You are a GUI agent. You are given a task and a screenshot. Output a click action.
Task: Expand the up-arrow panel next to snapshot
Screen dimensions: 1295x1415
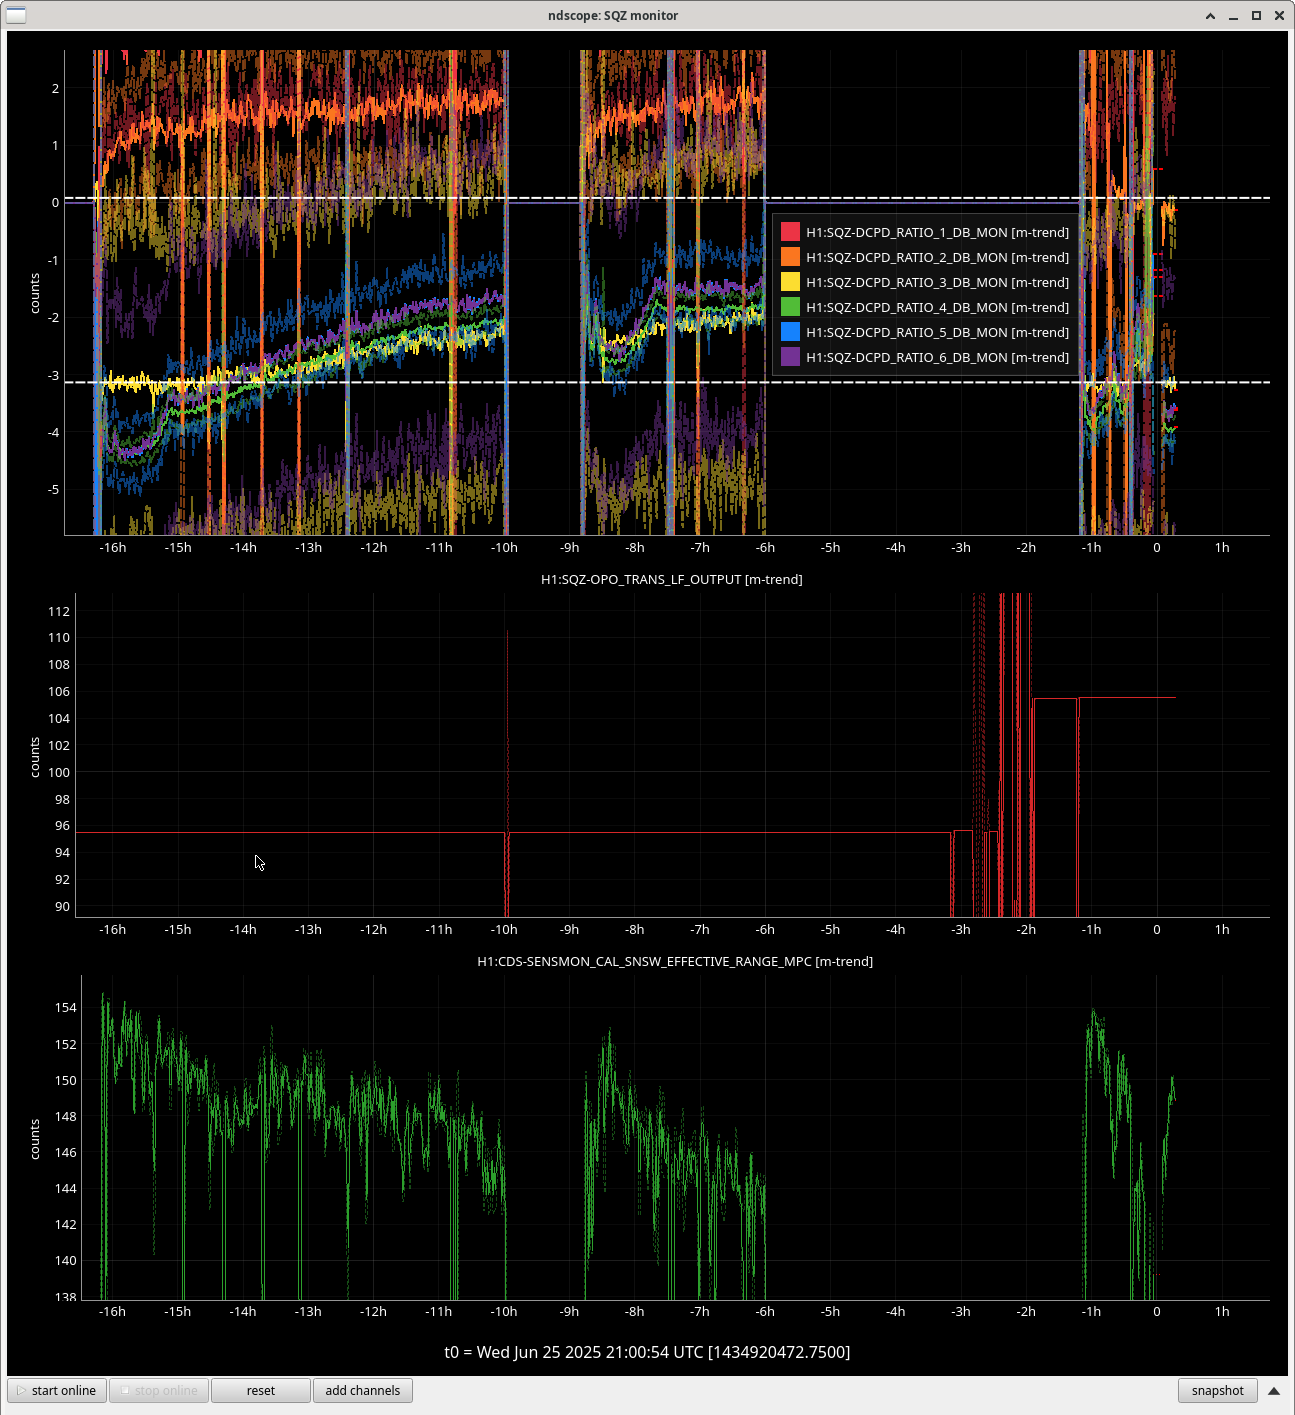click(1274, 1390)
